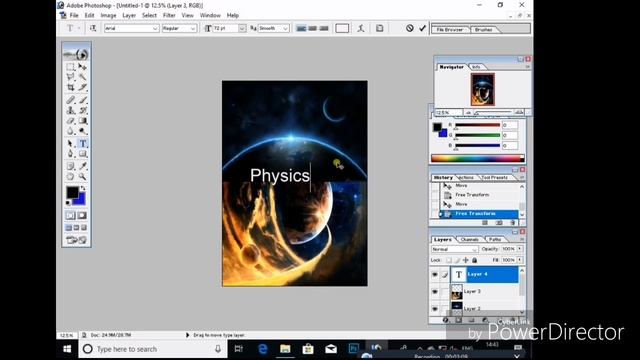Select the Hand tool
The image size is (640, 360).
(70, 177)
